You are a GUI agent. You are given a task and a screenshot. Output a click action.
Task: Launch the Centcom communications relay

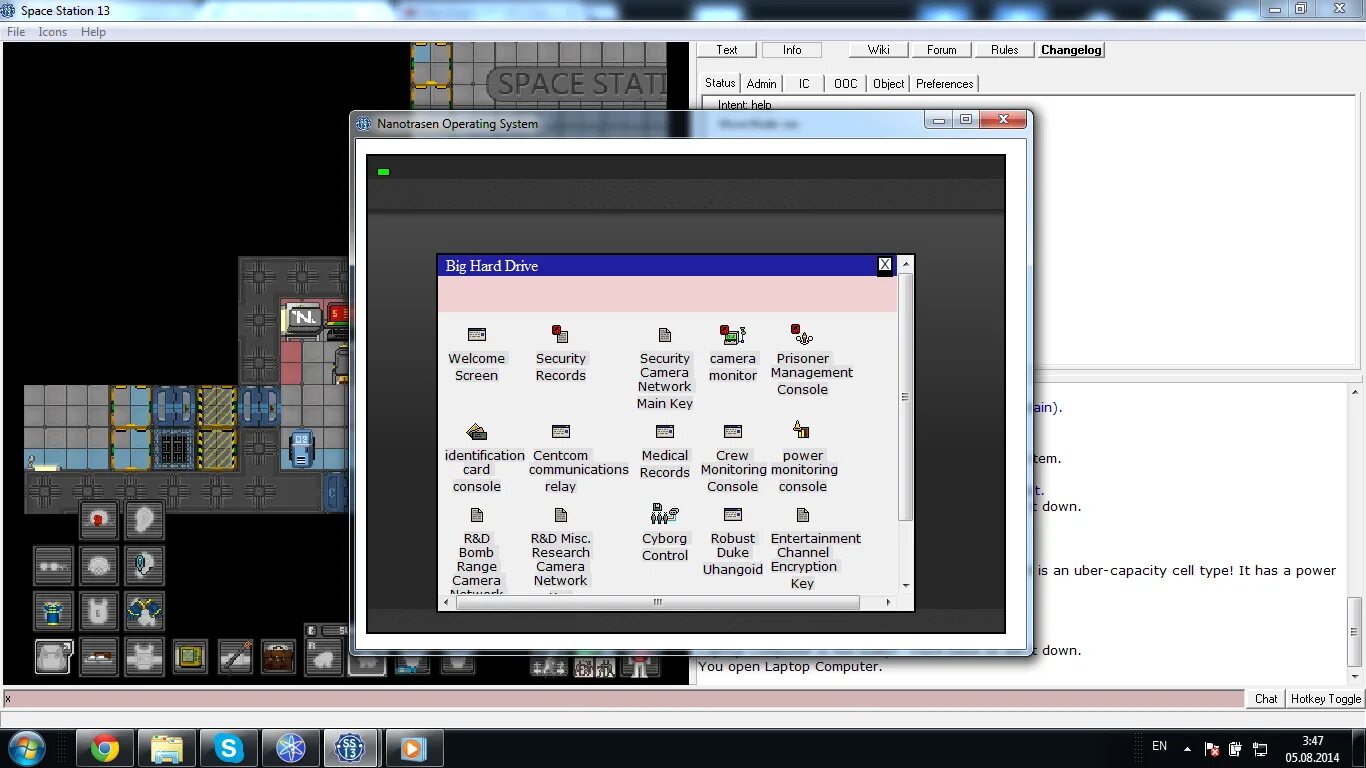click(x=560, y=431)
